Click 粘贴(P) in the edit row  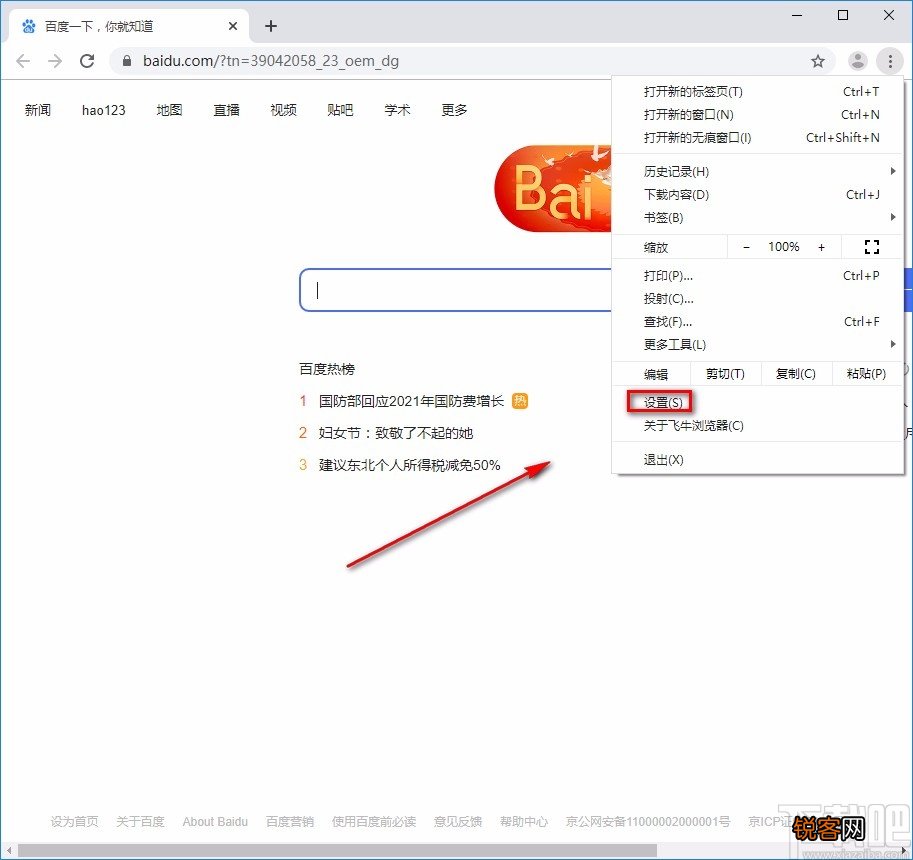tap(866, 374)
